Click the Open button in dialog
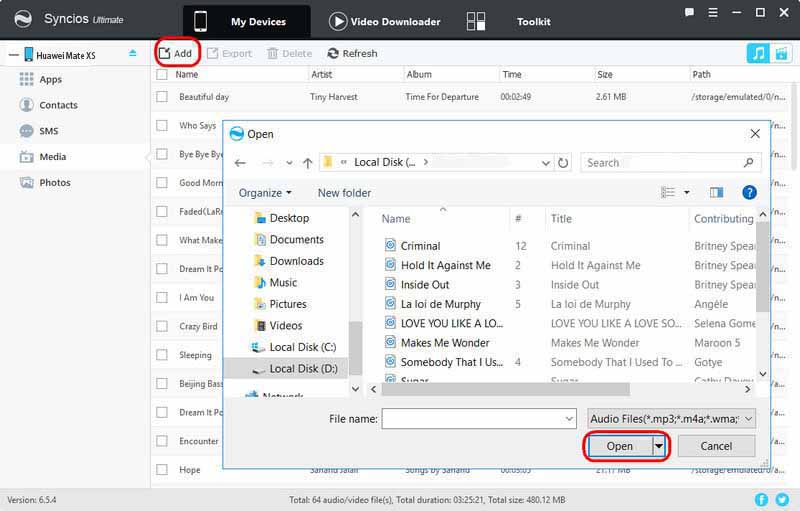 (619, 446)
